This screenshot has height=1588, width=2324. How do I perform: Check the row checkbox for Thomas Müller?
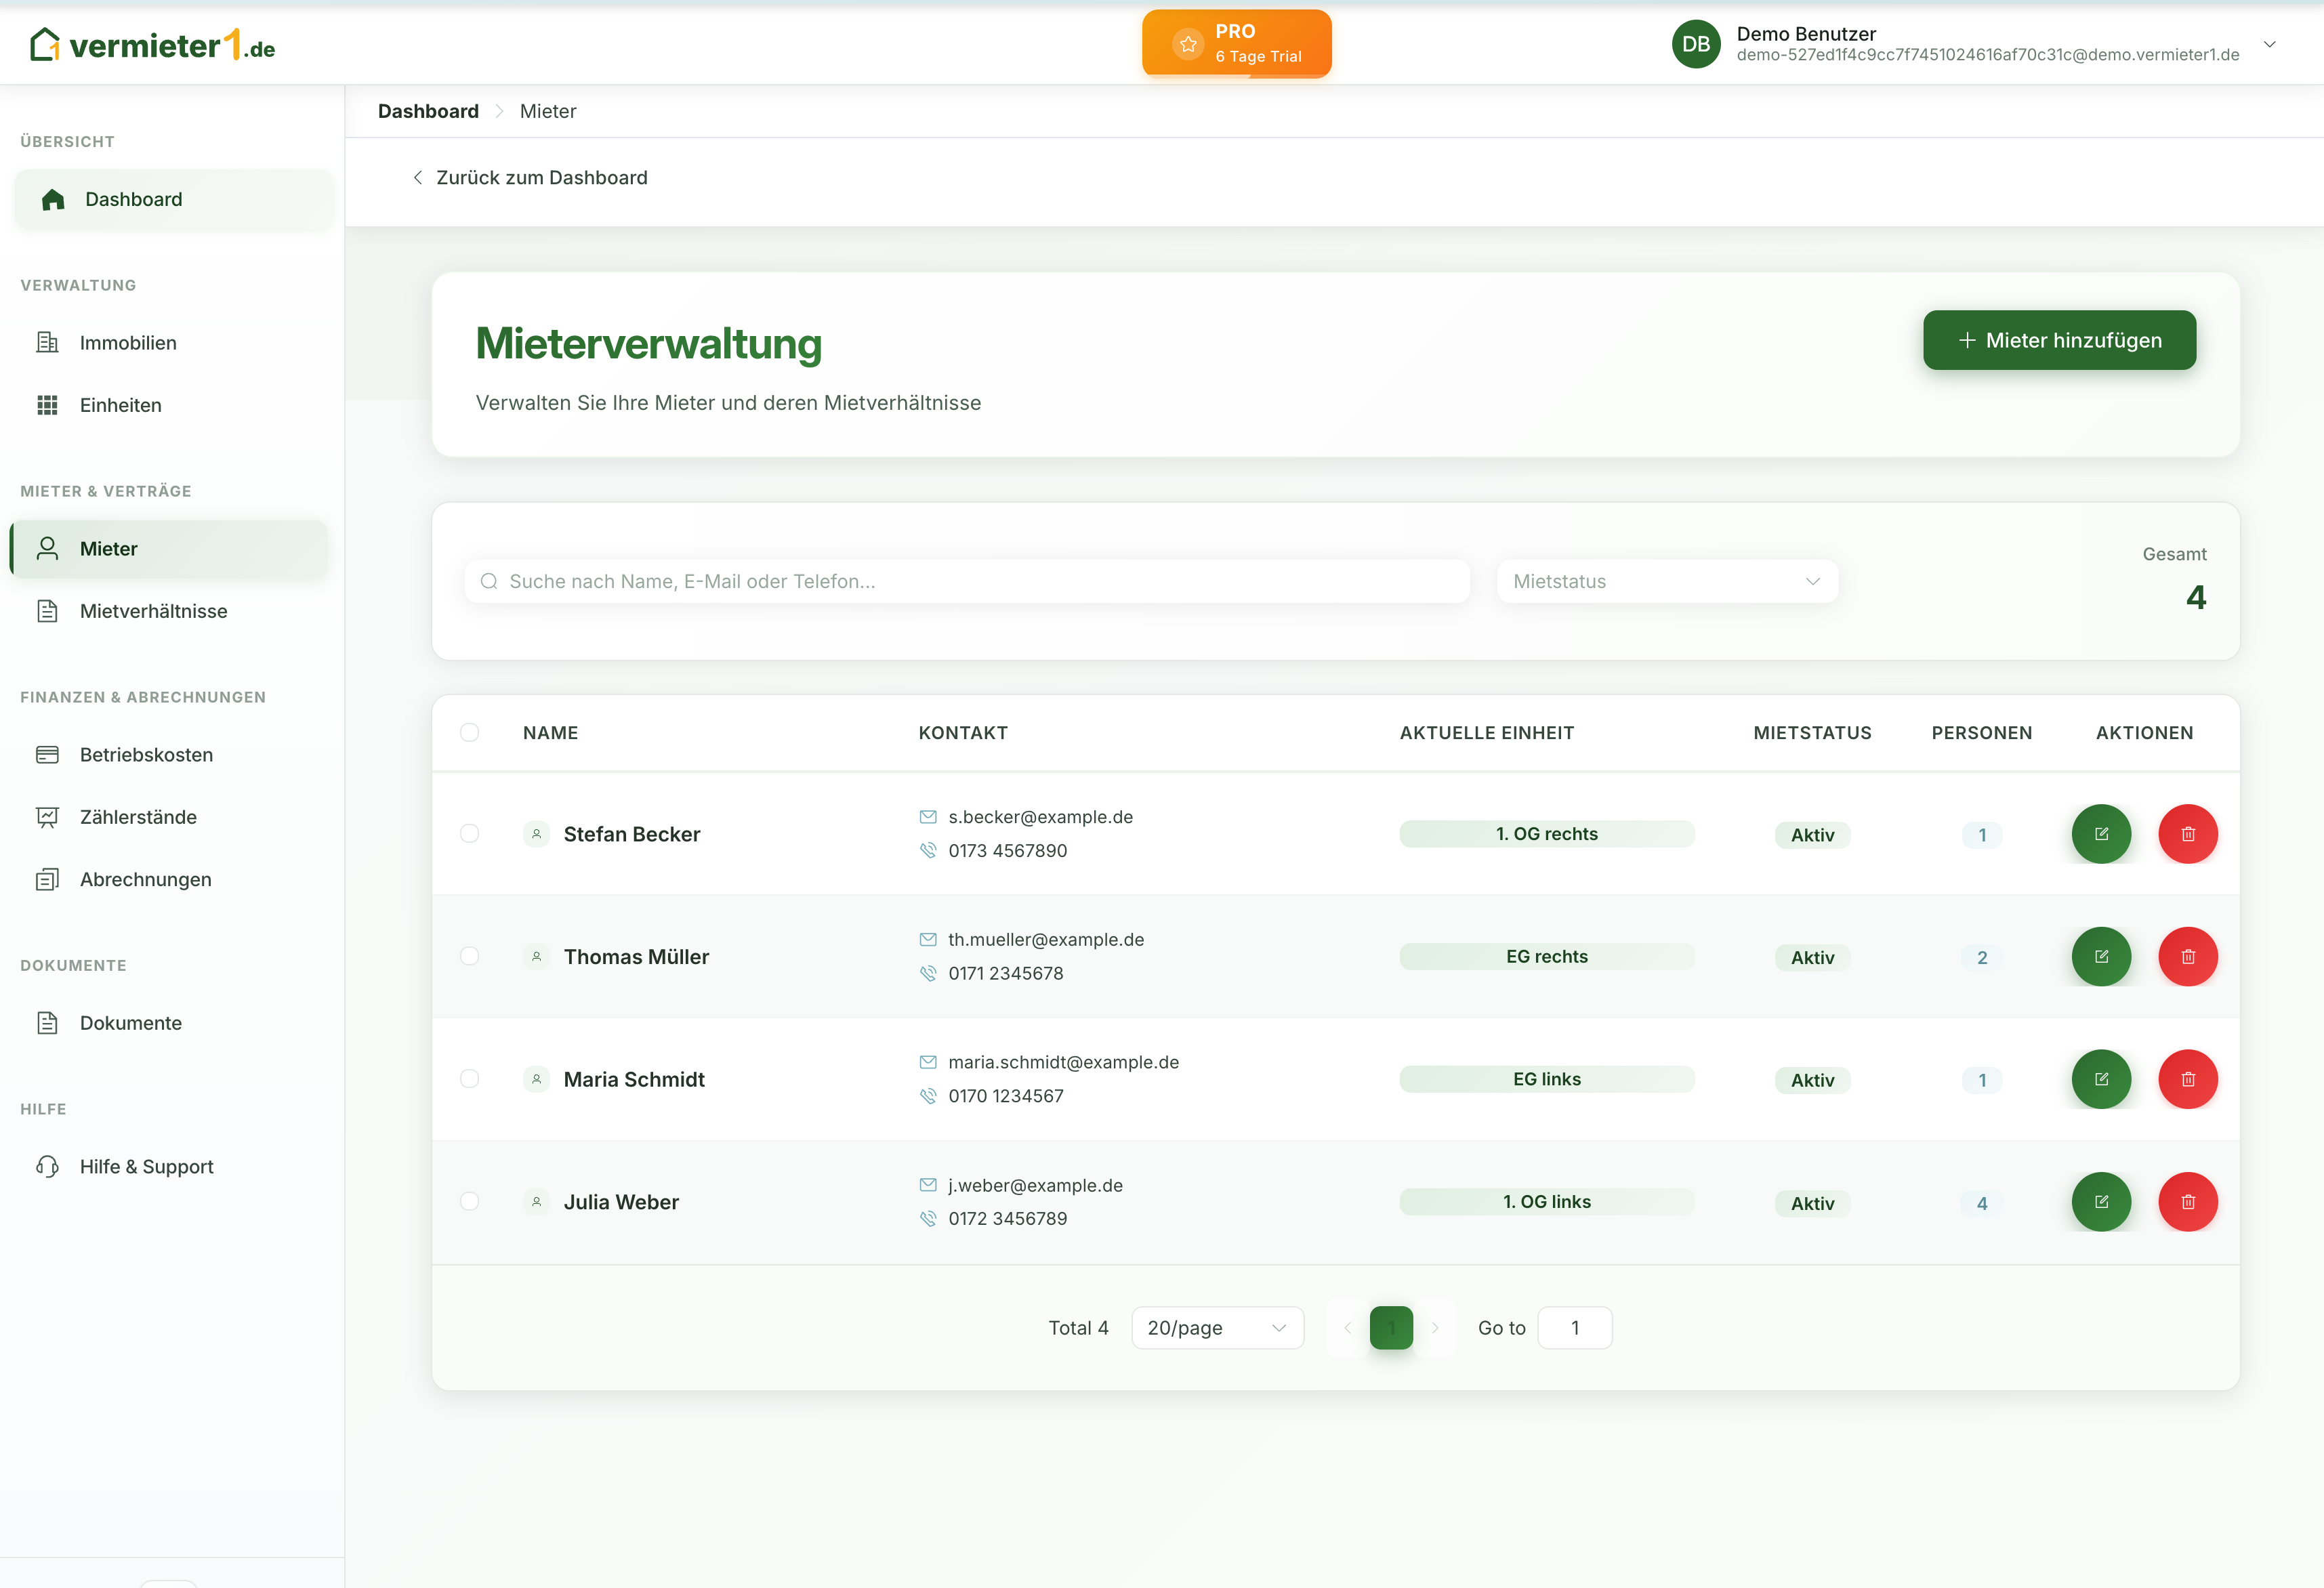(471, 956)
